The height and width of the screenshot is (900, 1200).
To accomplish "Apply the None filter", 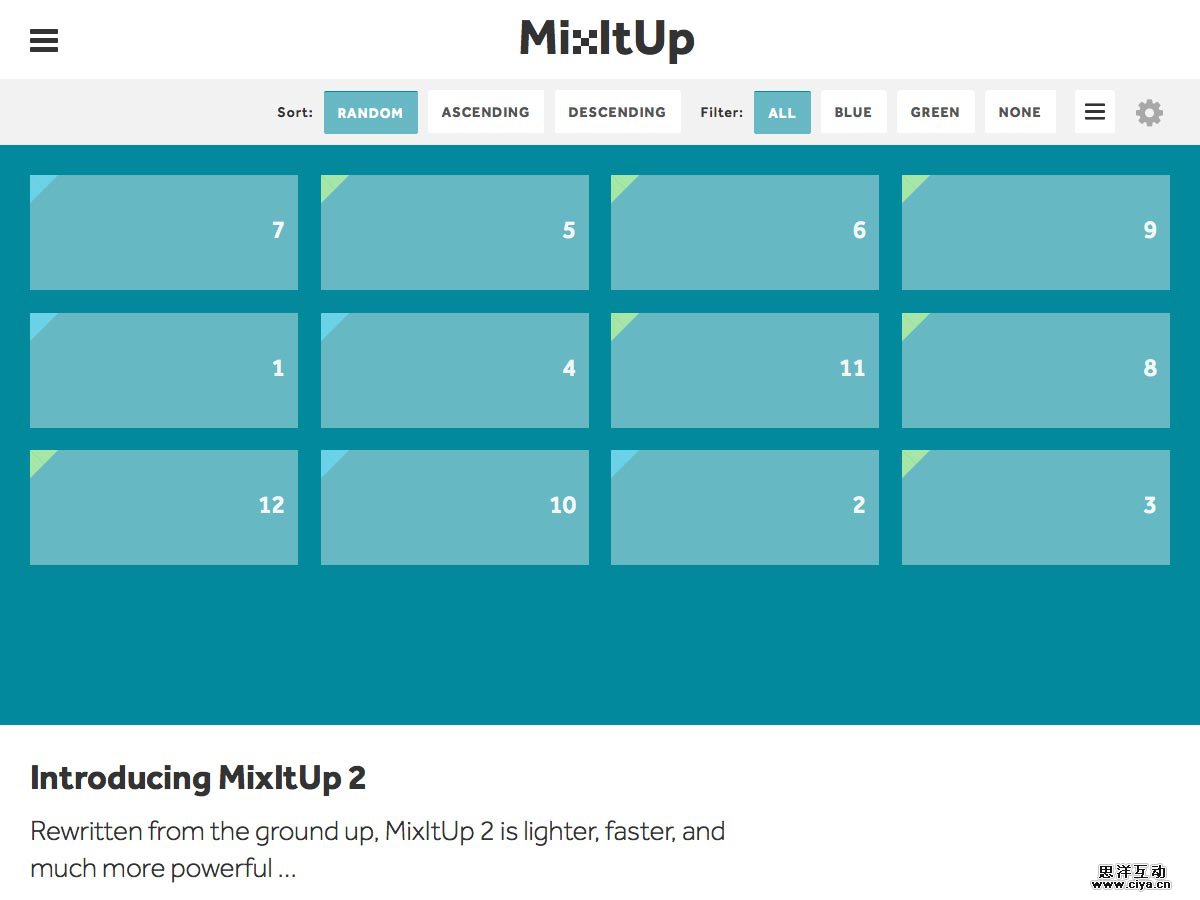I will [1019, 112].
